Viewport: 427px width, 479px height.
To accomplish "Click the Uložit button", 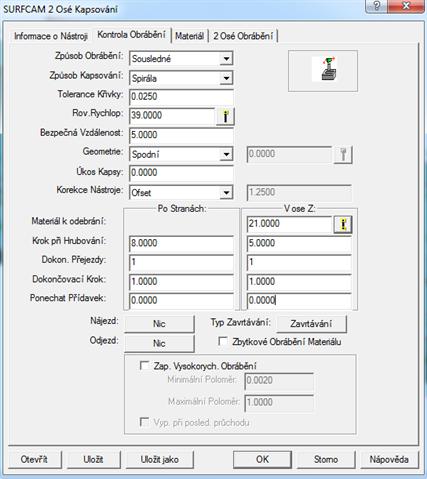I will [x=93, y=459].
